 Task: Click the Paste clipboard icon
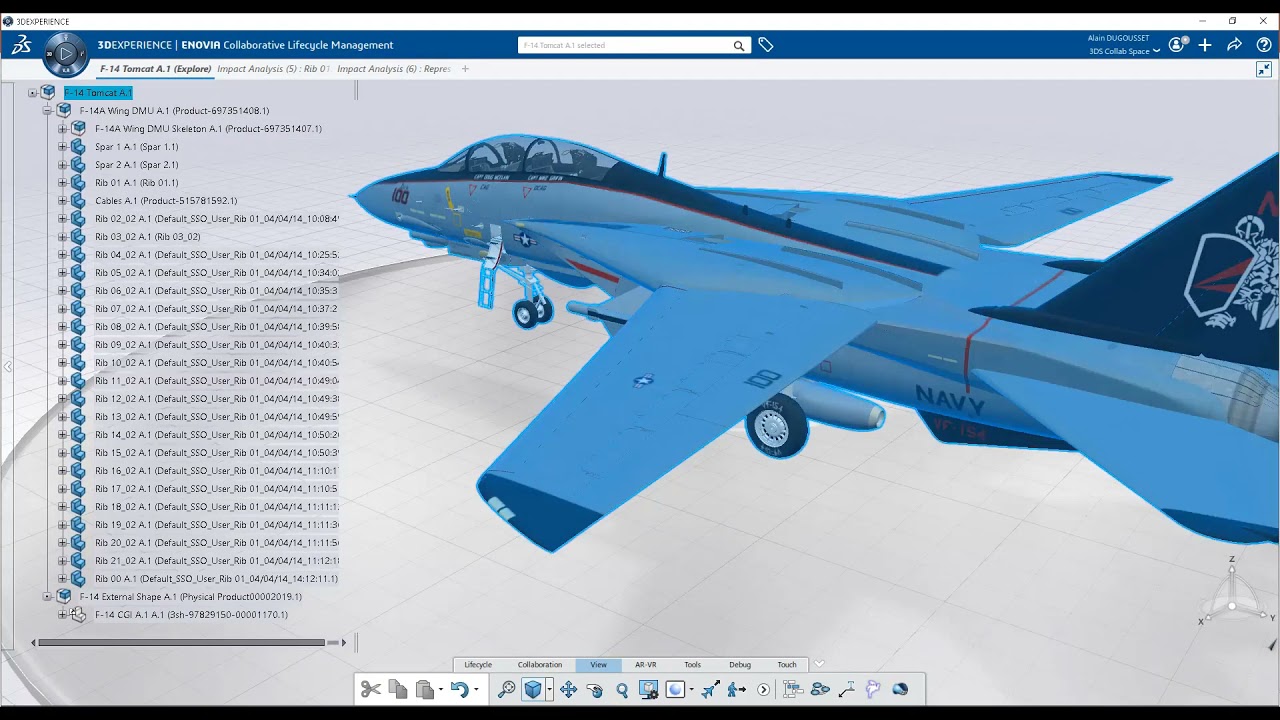click(425, 689)
